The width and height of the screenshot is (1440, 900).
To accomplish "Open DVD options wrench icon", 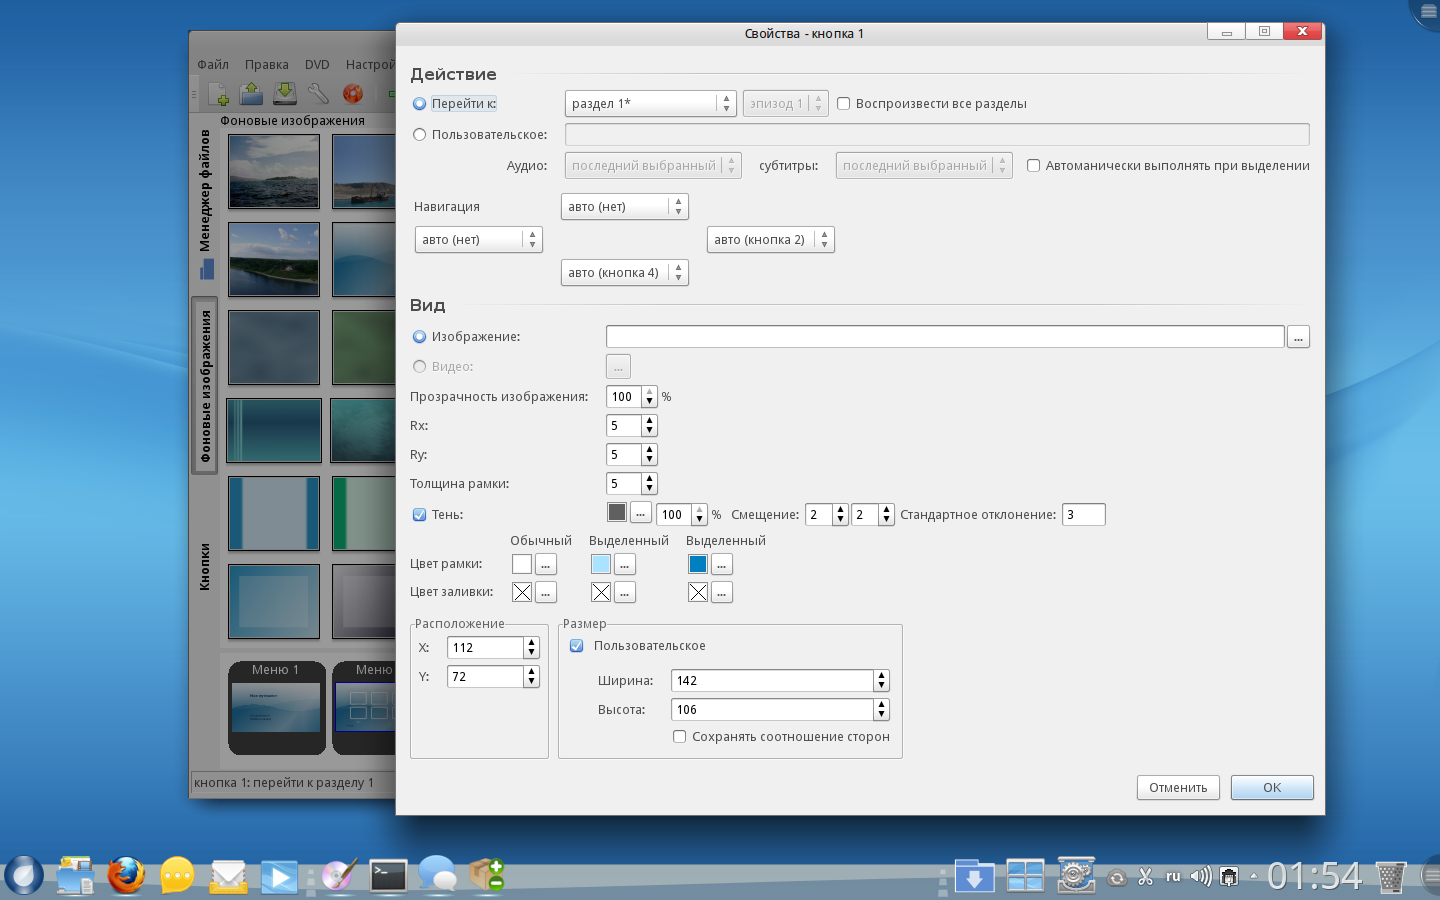I will [318, 94].
